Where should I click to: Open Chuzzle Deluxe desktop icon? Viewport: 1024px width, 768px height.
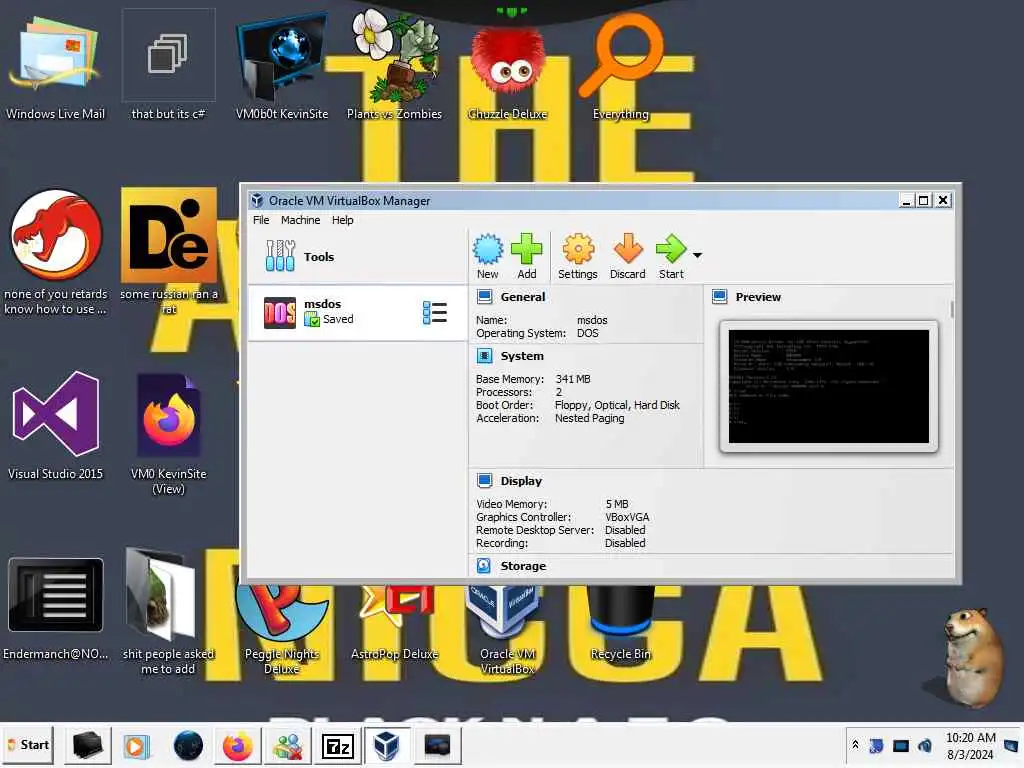(x=507, y=67)
